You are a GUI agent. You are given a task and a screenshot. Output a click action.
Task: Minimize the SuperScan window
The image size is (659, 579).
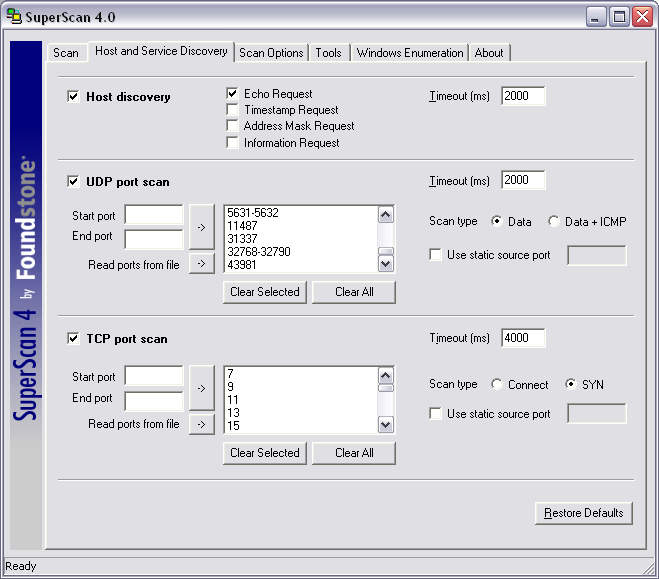[x=596, y=17]
